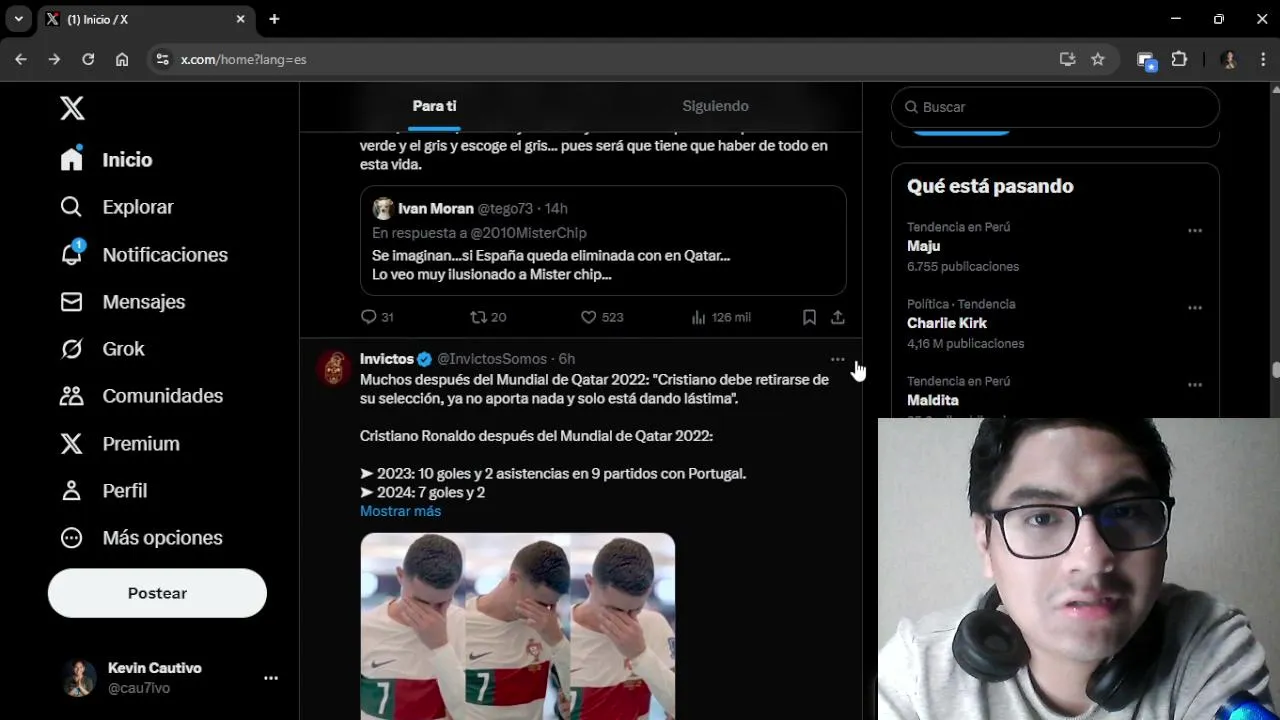This screenshot has width=1280, height=720.
Task: Open browser extensions puzzle icon
Action: click(1179, 59)
